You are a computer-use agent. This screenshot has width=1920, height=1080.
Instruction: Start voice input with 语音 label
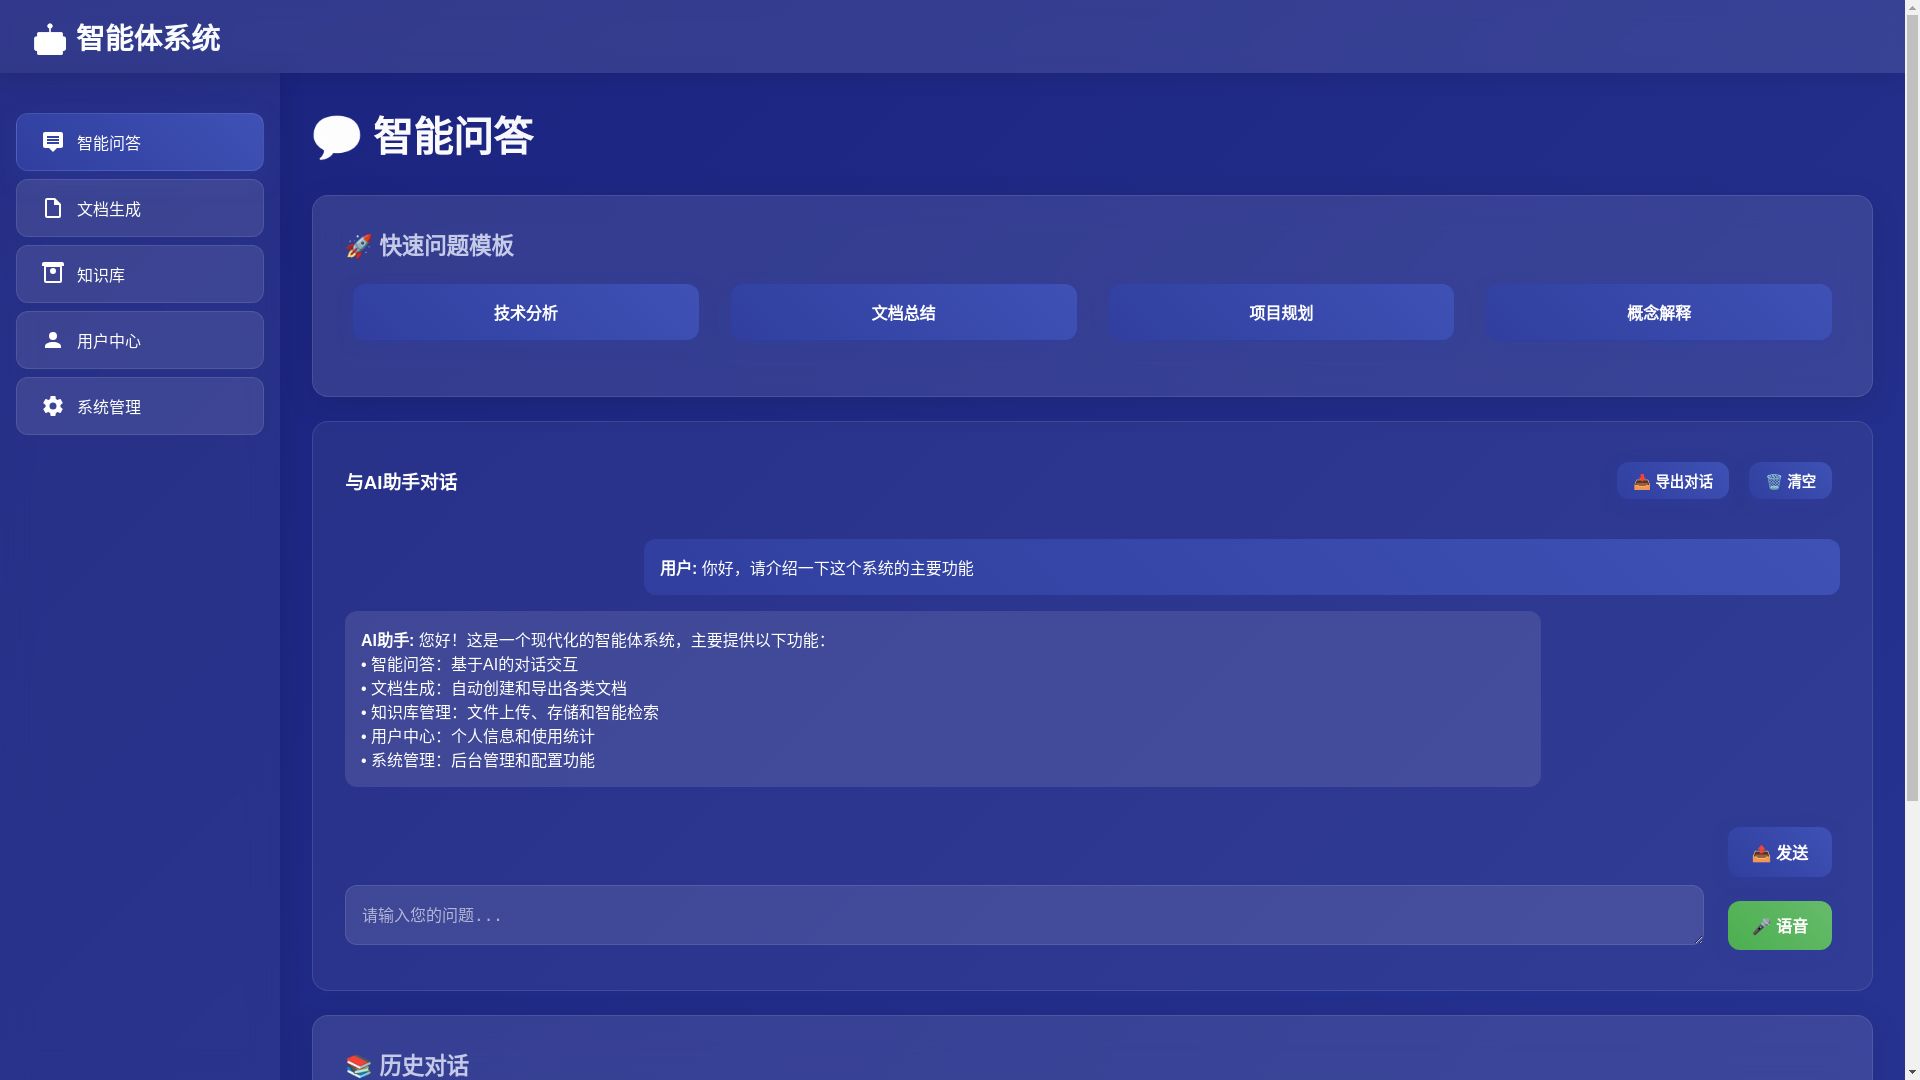(1793, 926)
